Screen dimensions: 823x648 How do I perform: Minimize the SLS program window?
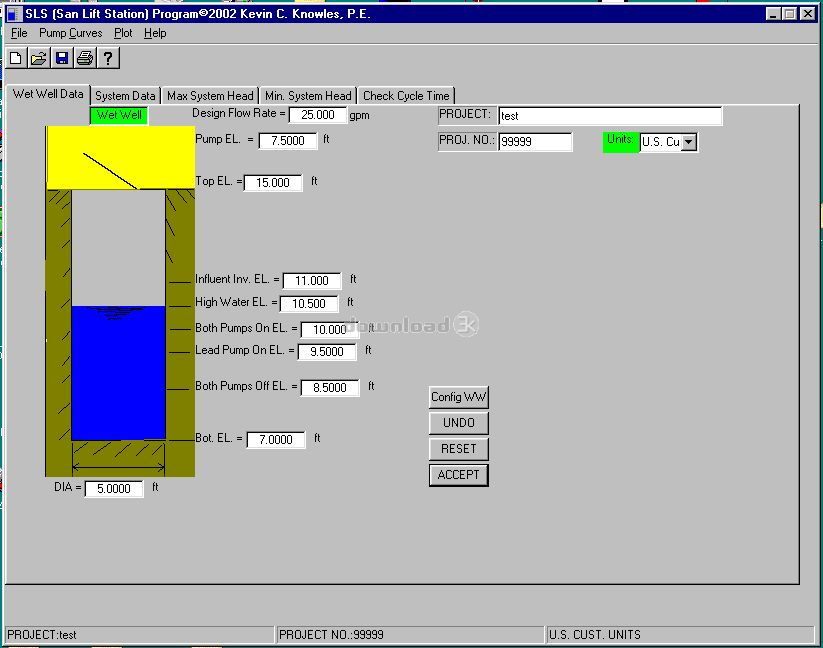pos(773,14)
